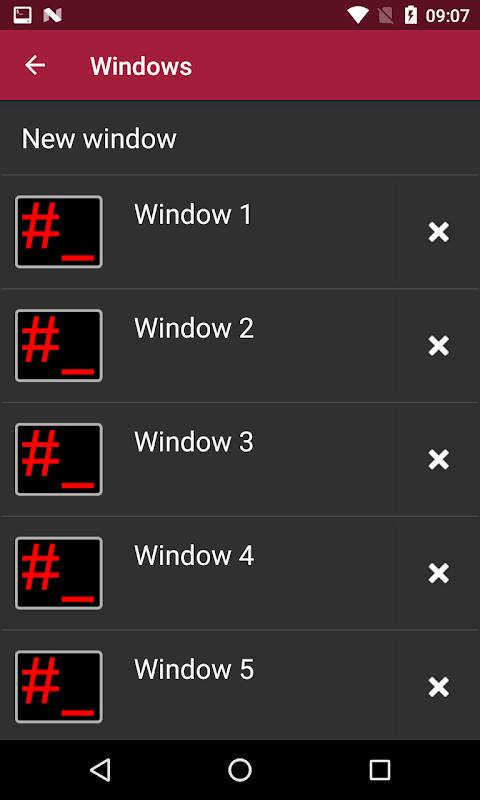Close Window 3 with its X icon
The image size is (480, 800).
(439, 460)
